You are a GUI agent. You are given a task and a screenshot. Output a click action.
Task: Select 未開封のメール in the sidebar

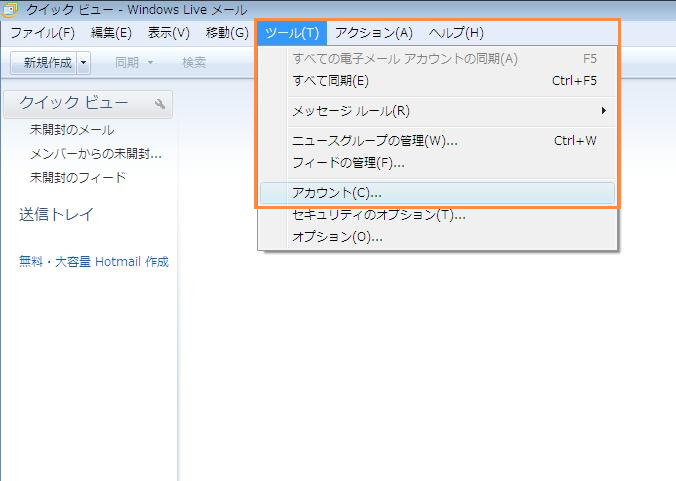pyautogui.click(x=72, y=130)
